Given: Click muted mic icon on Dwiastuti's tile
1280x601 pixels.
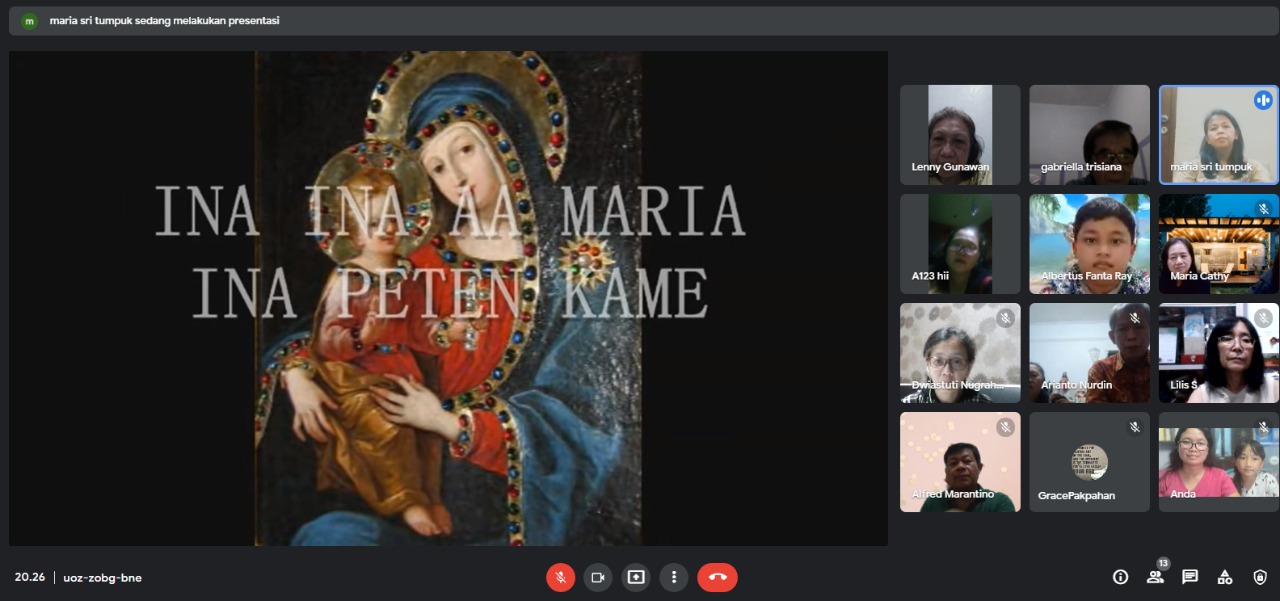Looking at the screenshot, I should [1005, 318].
